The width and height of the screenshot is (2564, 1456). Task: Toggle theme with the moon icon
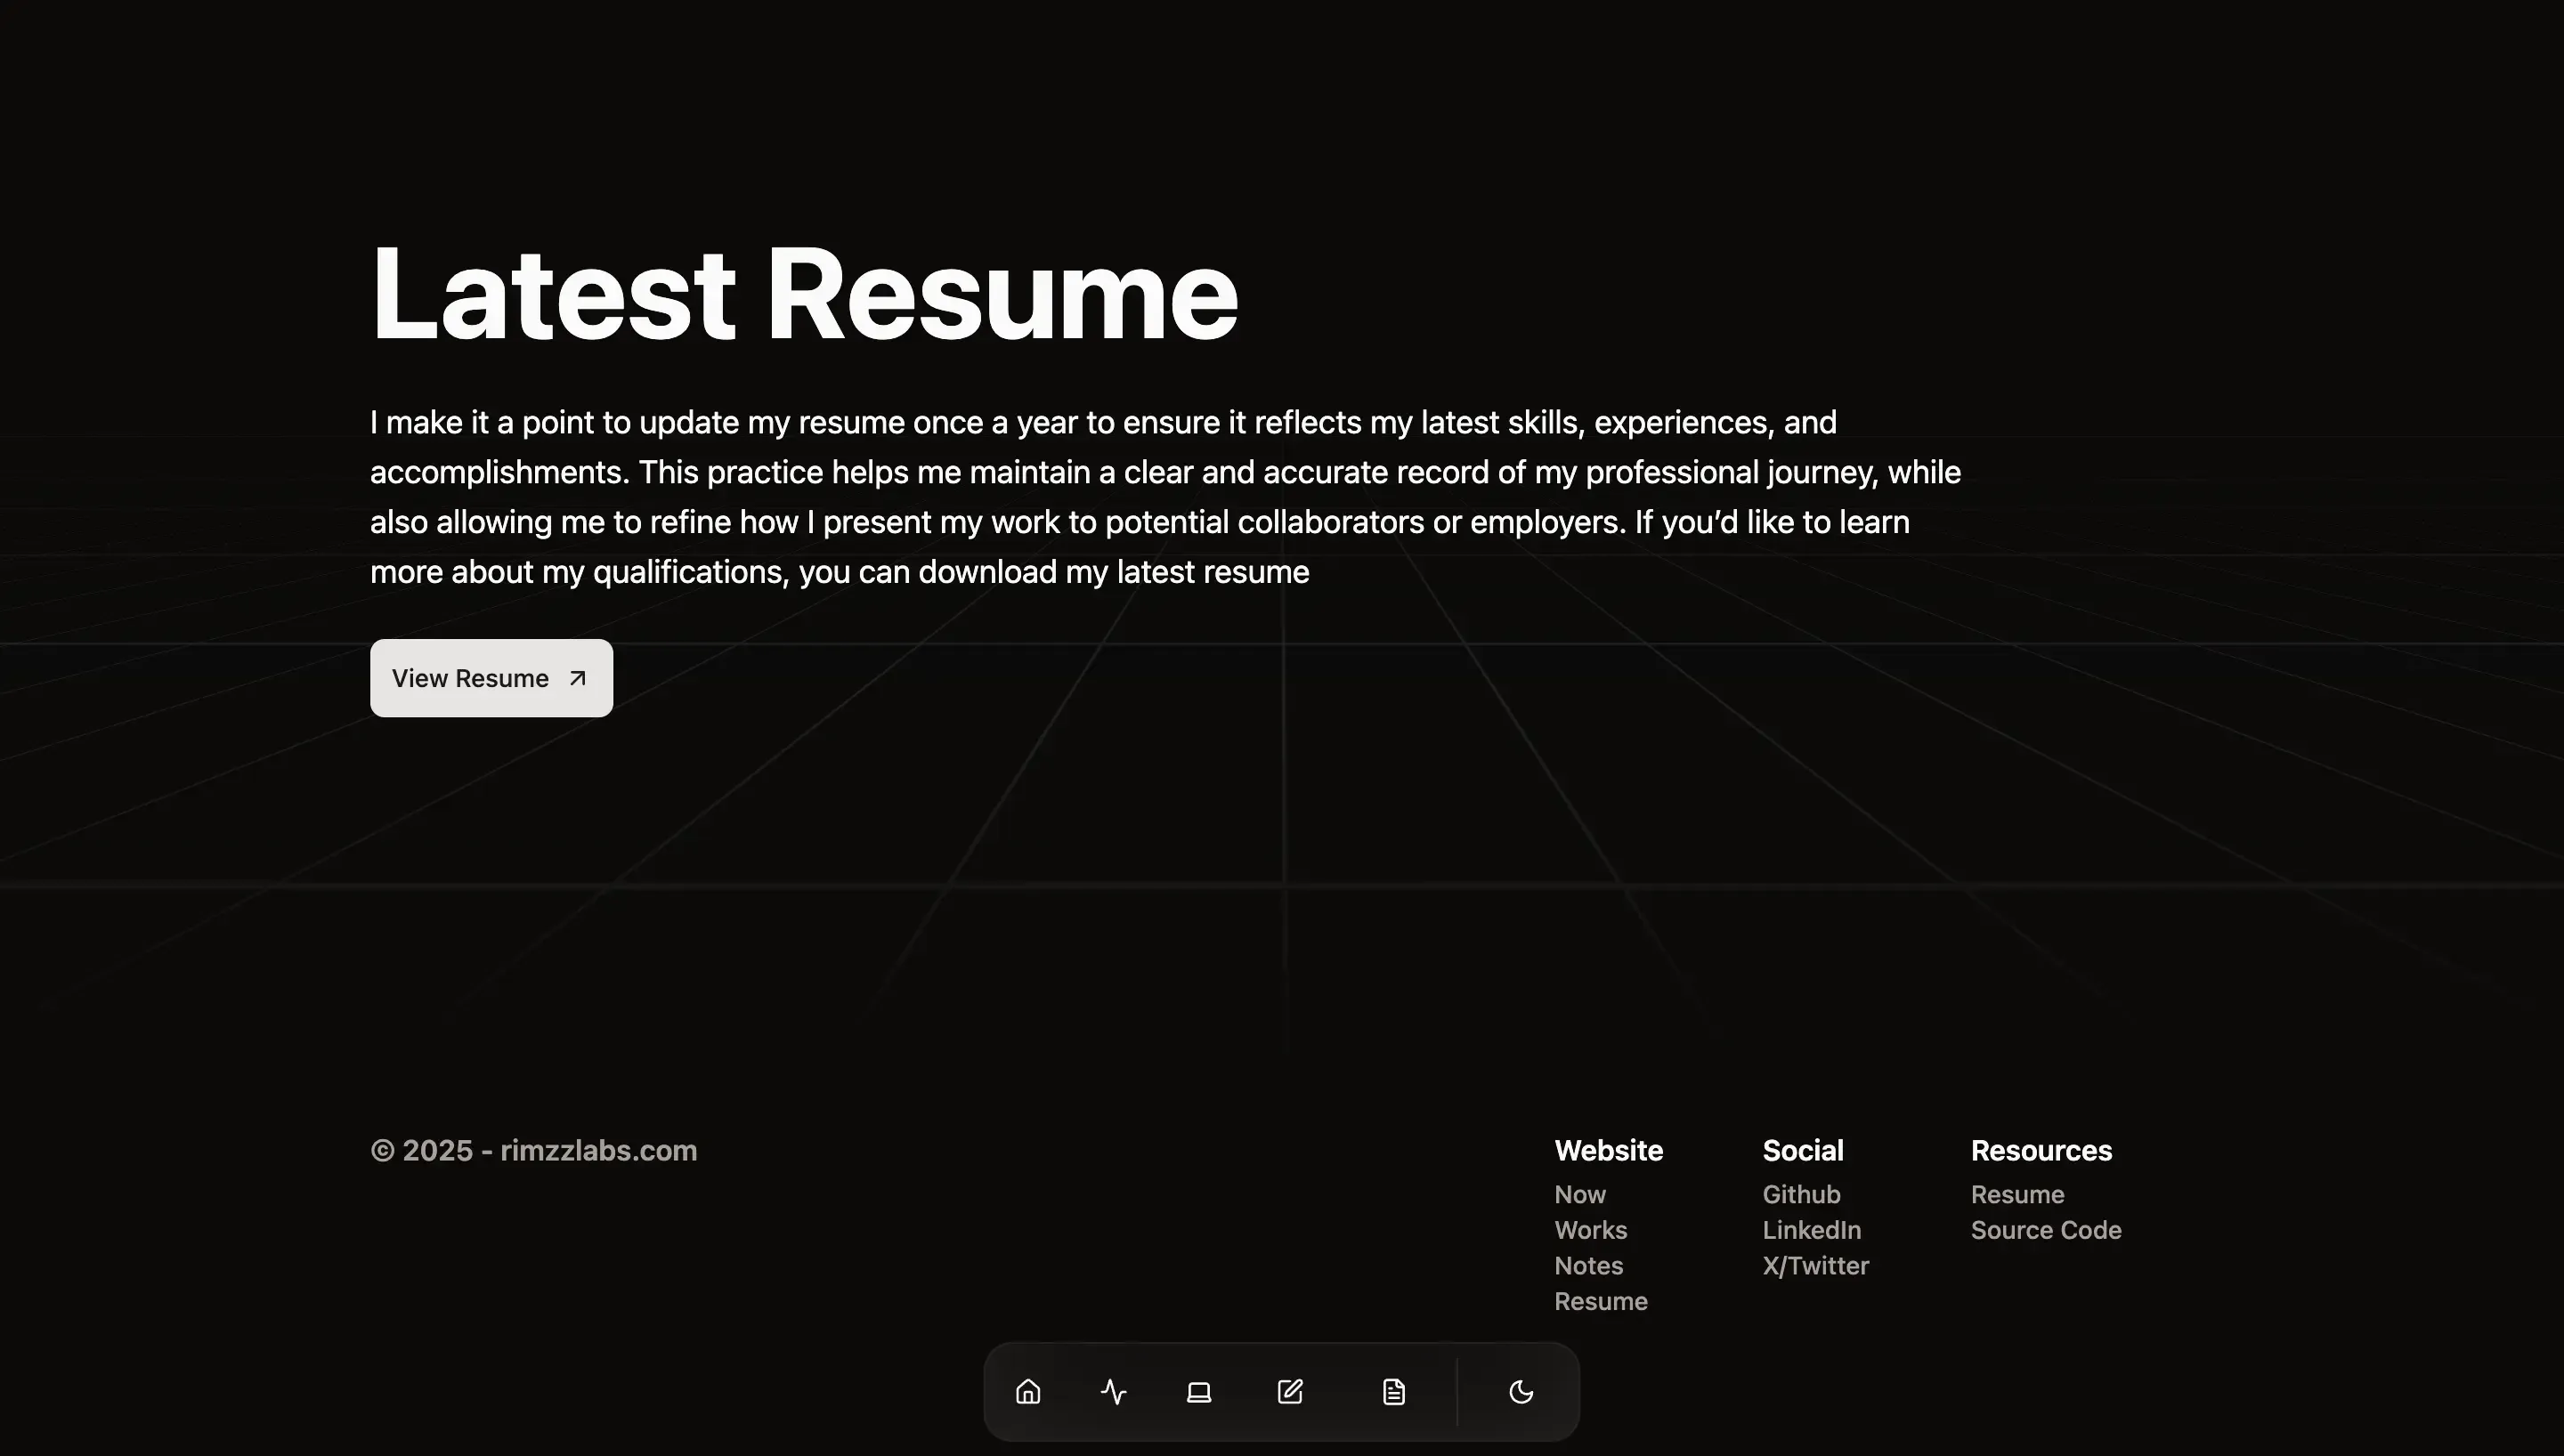point(1520,1391)
